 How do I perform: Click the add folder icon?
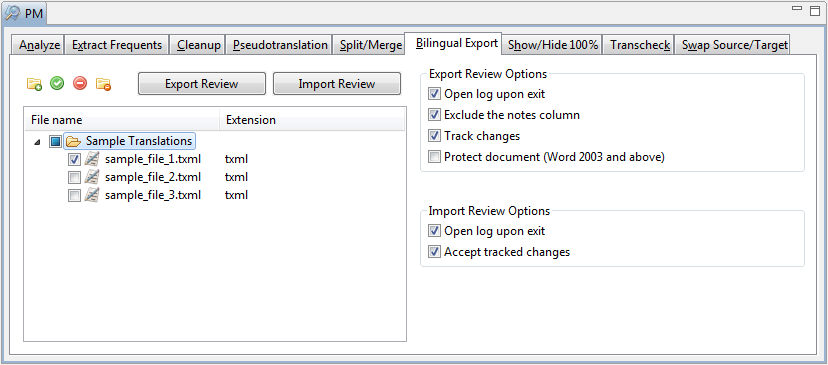[34, 83]
